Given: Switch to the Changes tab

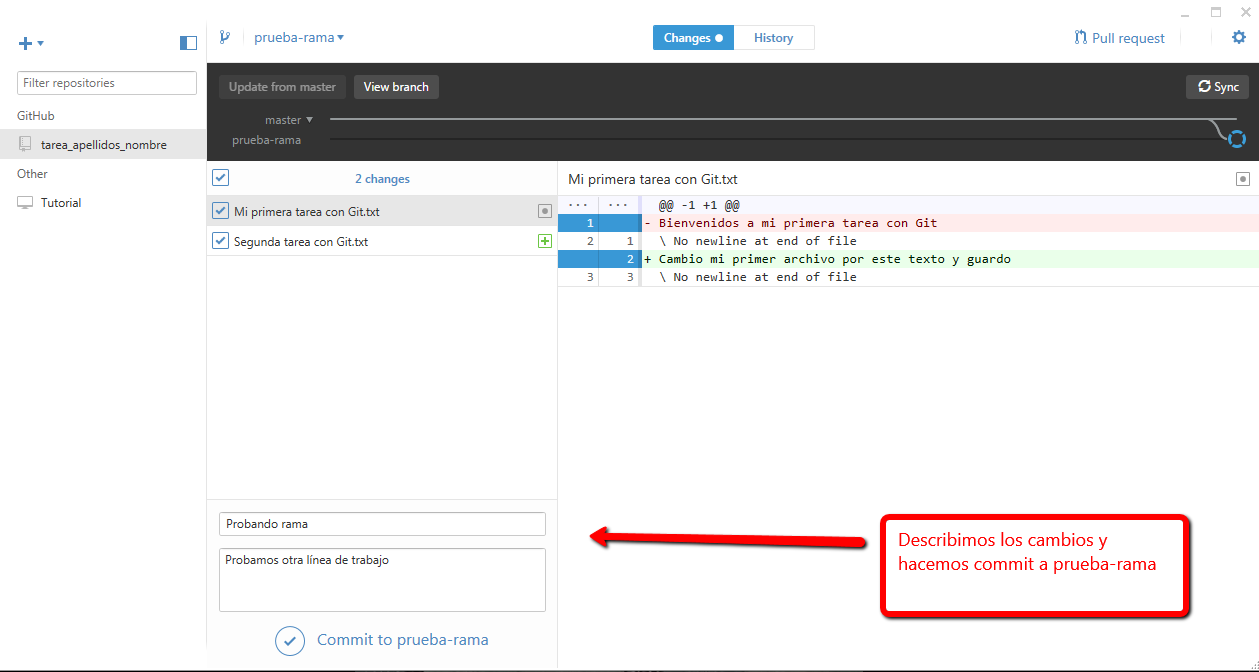Looking at the screenshot, I should pos(693,38).
